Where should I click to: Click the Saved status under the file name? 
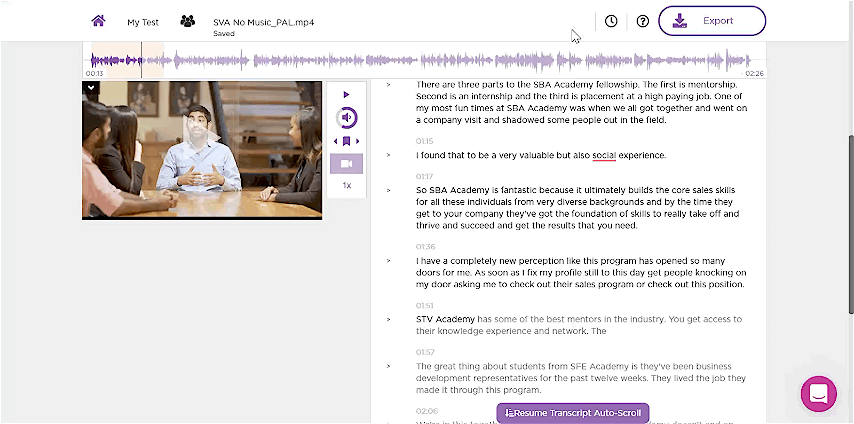click(224, 34)
